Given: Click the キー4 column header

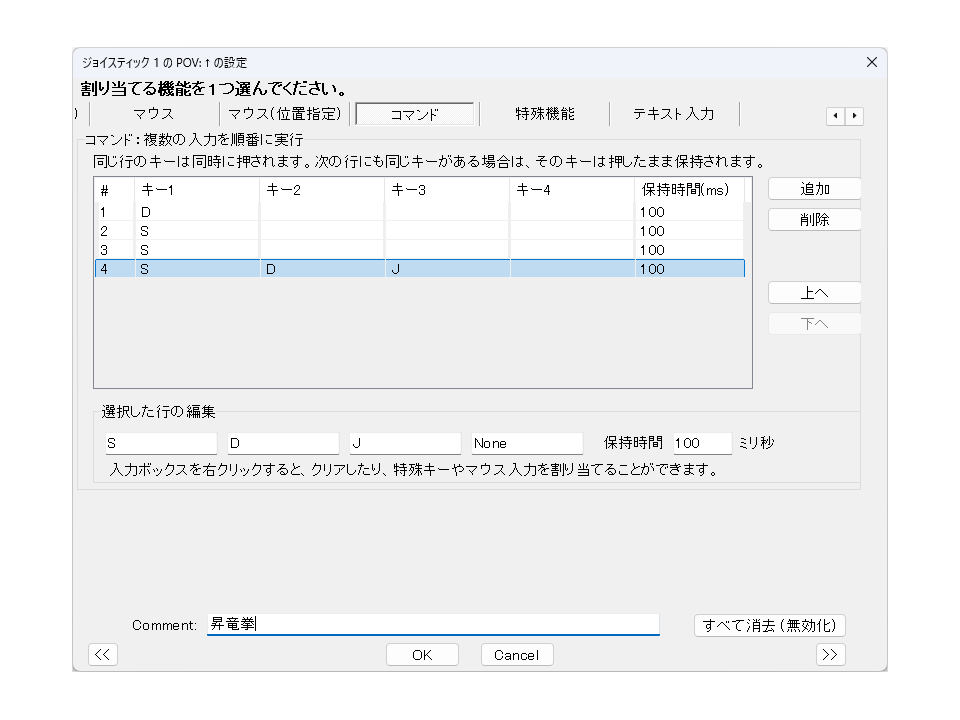Looking at the screenshot, I should 571,190.
